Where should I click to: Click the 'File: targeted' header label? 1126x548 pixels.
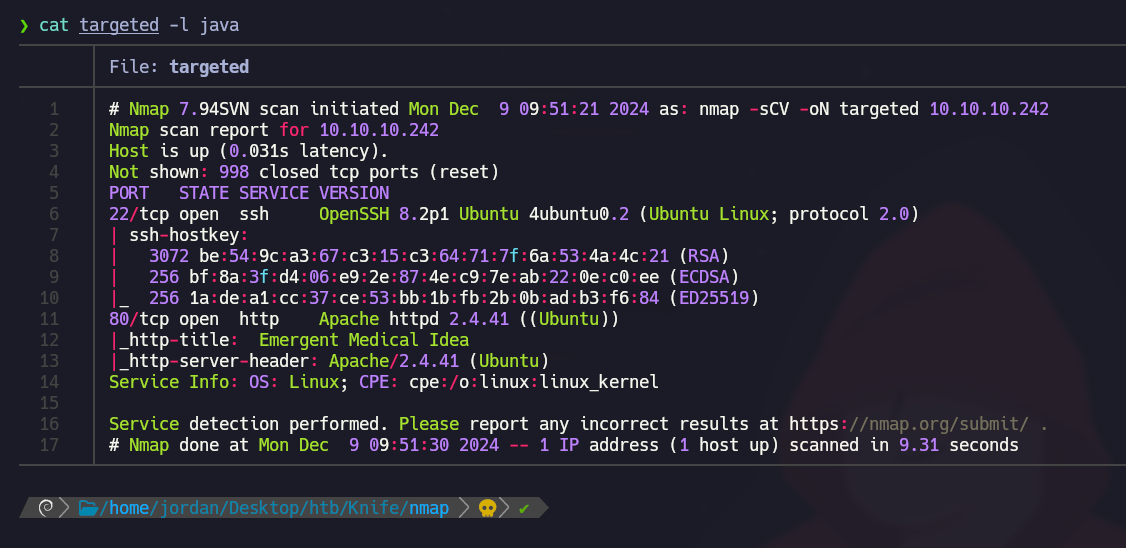coord(179,67)
